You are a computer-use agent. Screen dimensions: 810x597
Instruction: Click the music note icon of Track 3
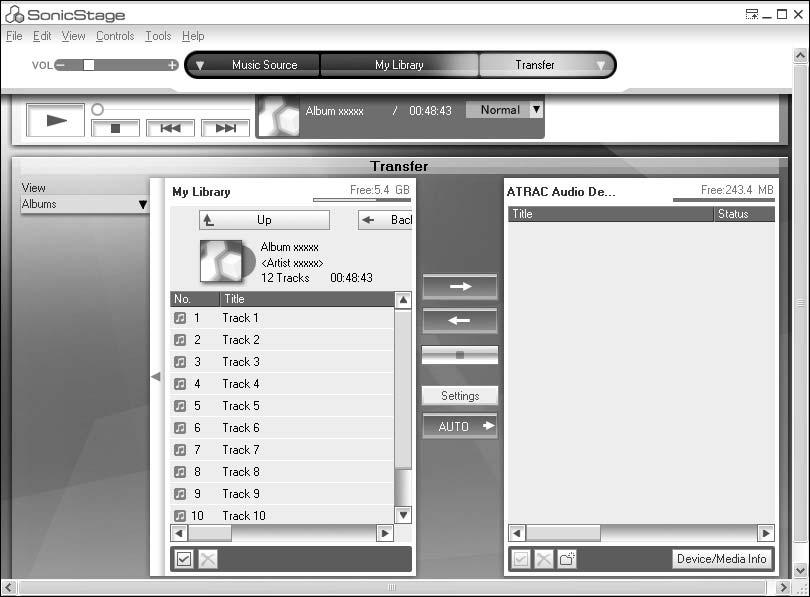180,362
